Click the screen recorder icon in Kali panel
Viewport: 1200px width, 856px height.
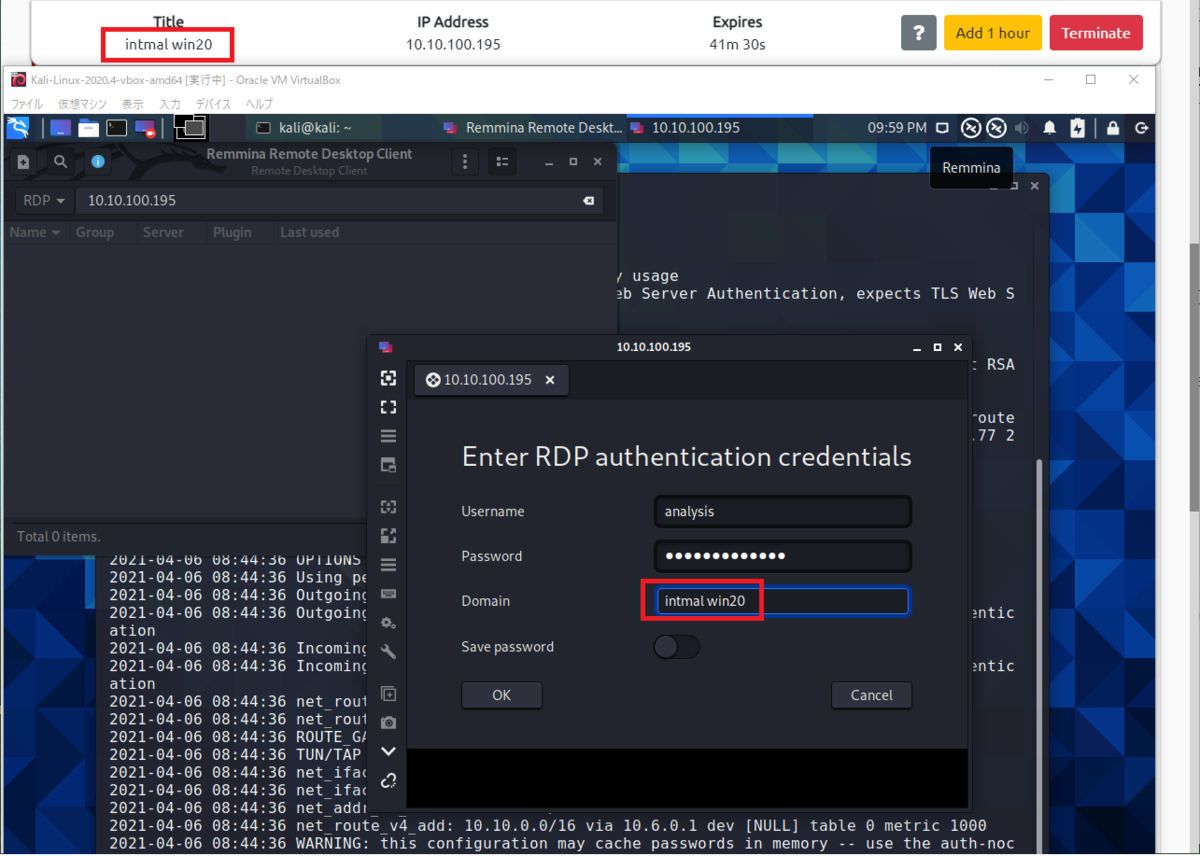tap(146, 128)
